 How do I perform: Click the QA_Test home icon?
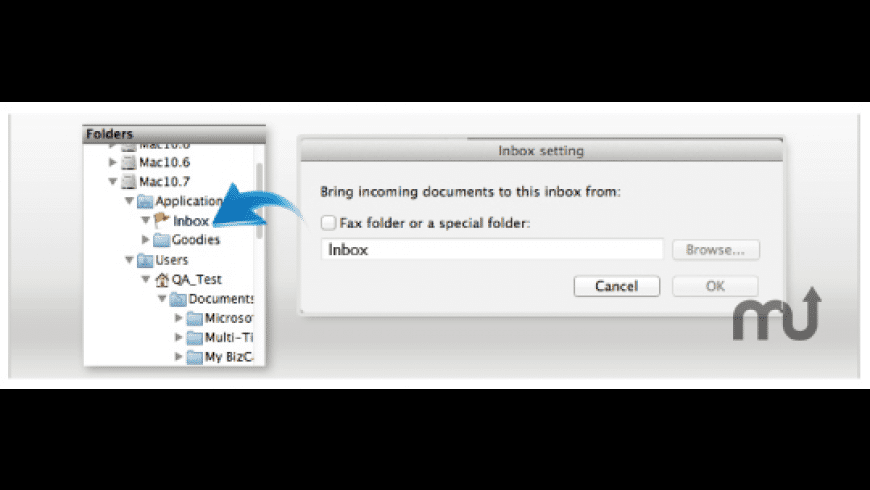point(161,280)
